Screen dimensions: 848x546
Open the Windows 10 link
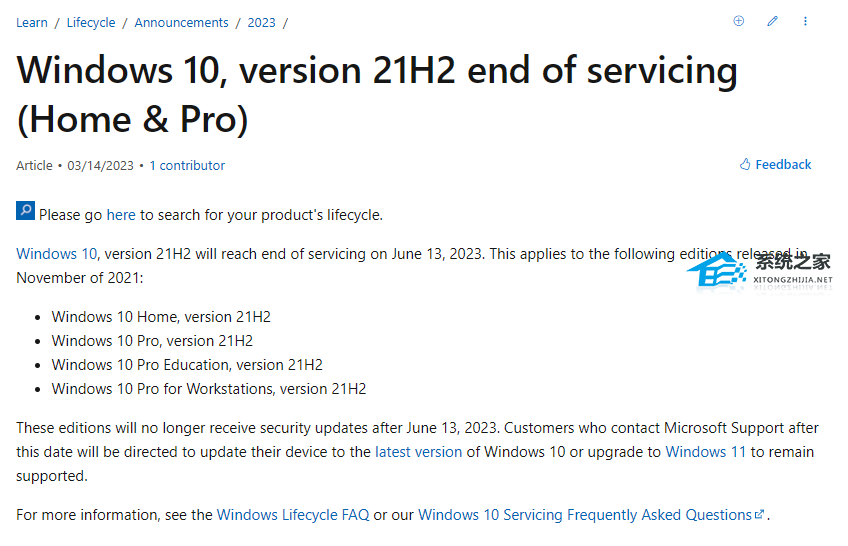coord(57,253)
